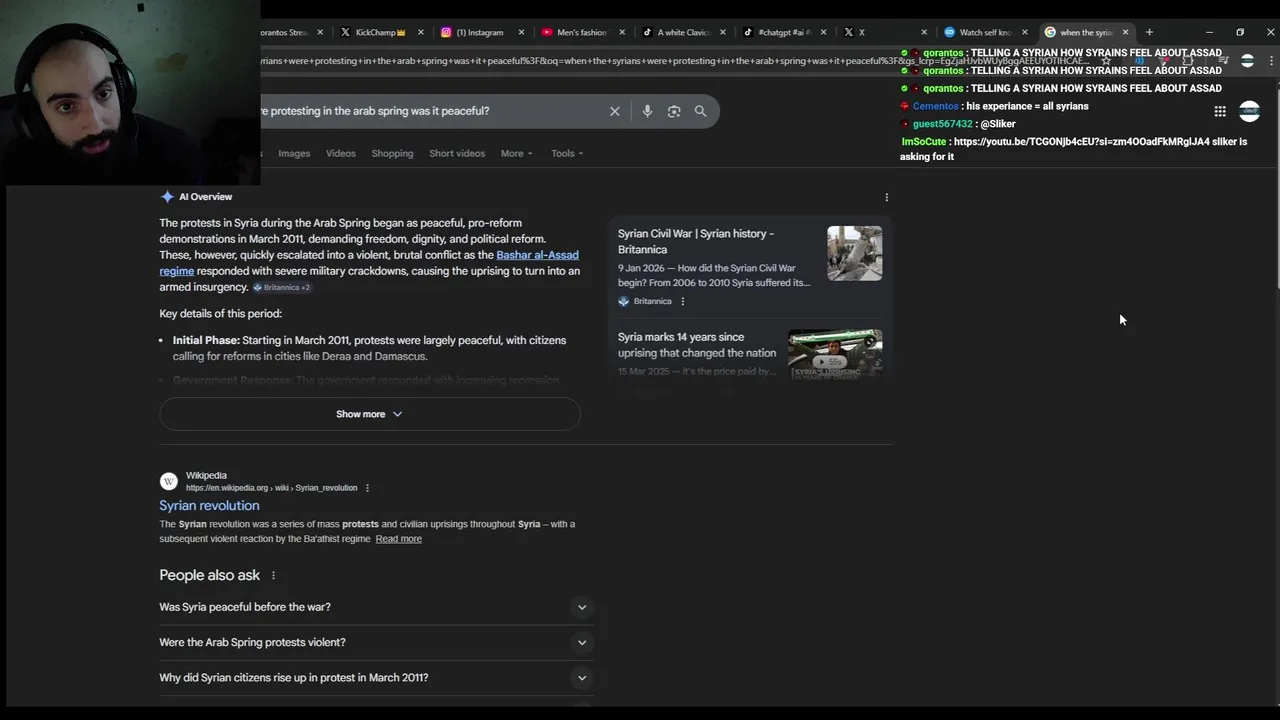
Task: Open the Tools dropdown
Action: [567, 153]
